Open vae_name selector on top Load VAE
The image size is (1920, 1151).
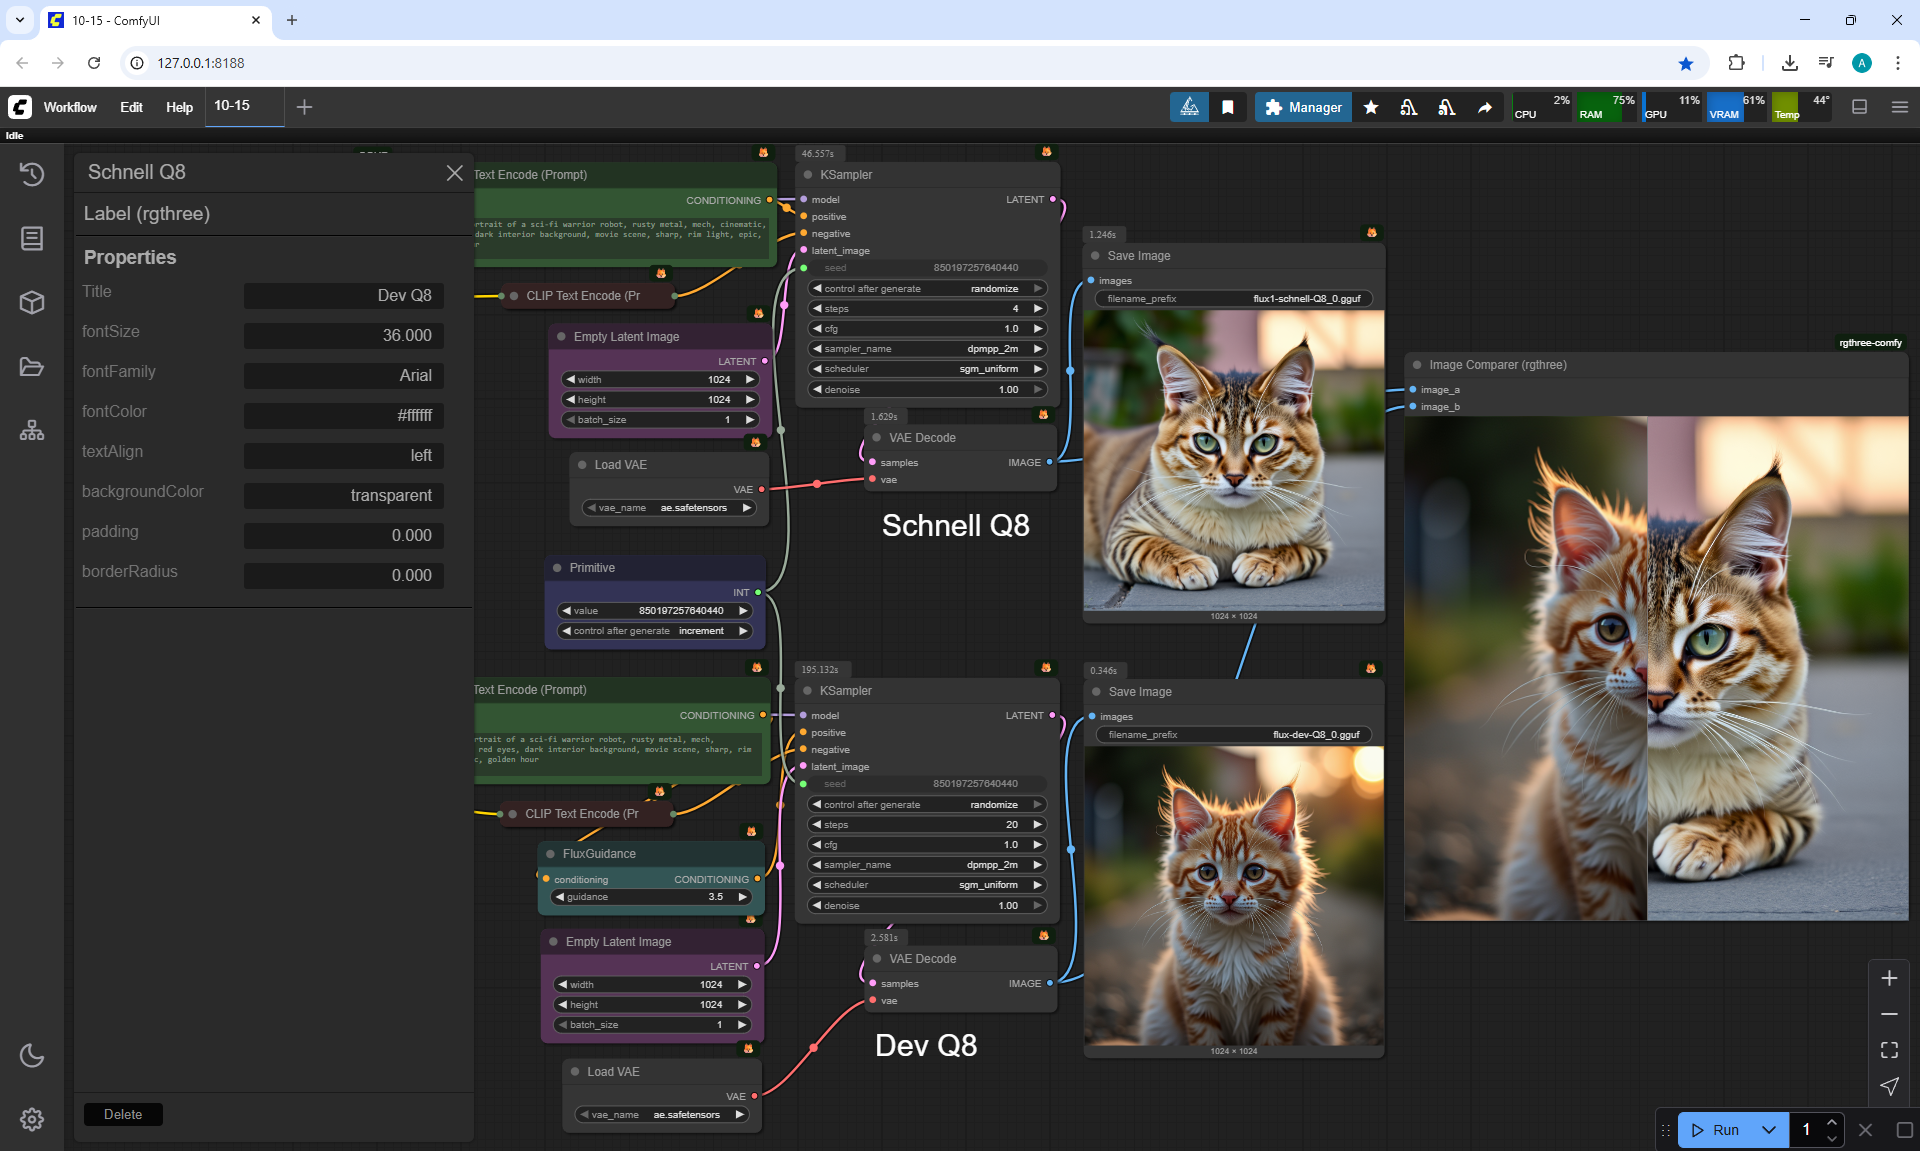669,508
